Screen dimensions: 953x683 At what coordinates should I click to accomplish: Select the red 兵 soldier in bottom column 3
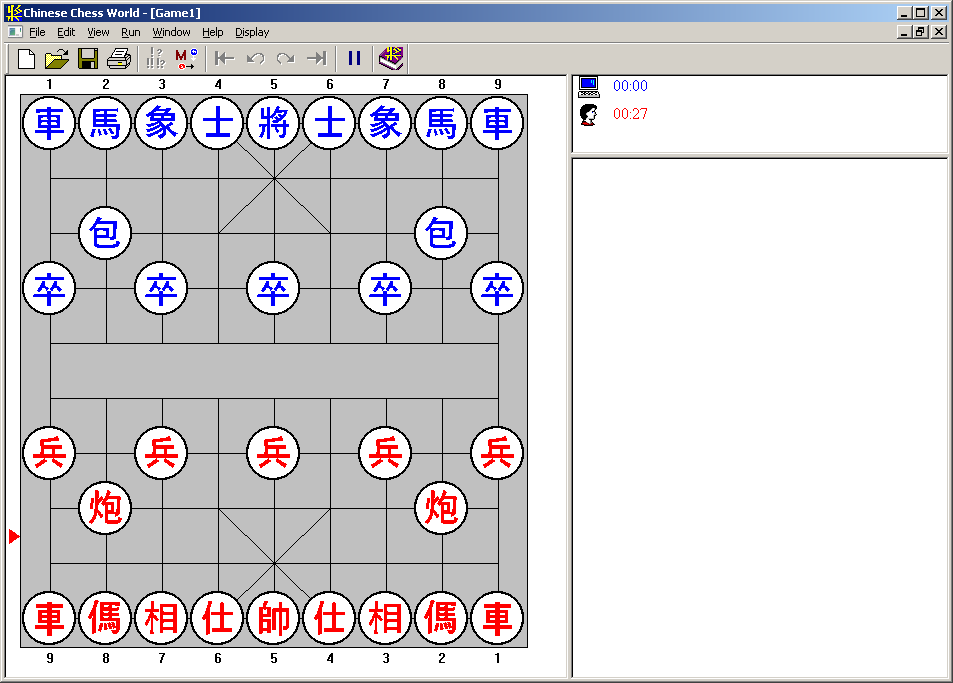[x=385, y=453]
